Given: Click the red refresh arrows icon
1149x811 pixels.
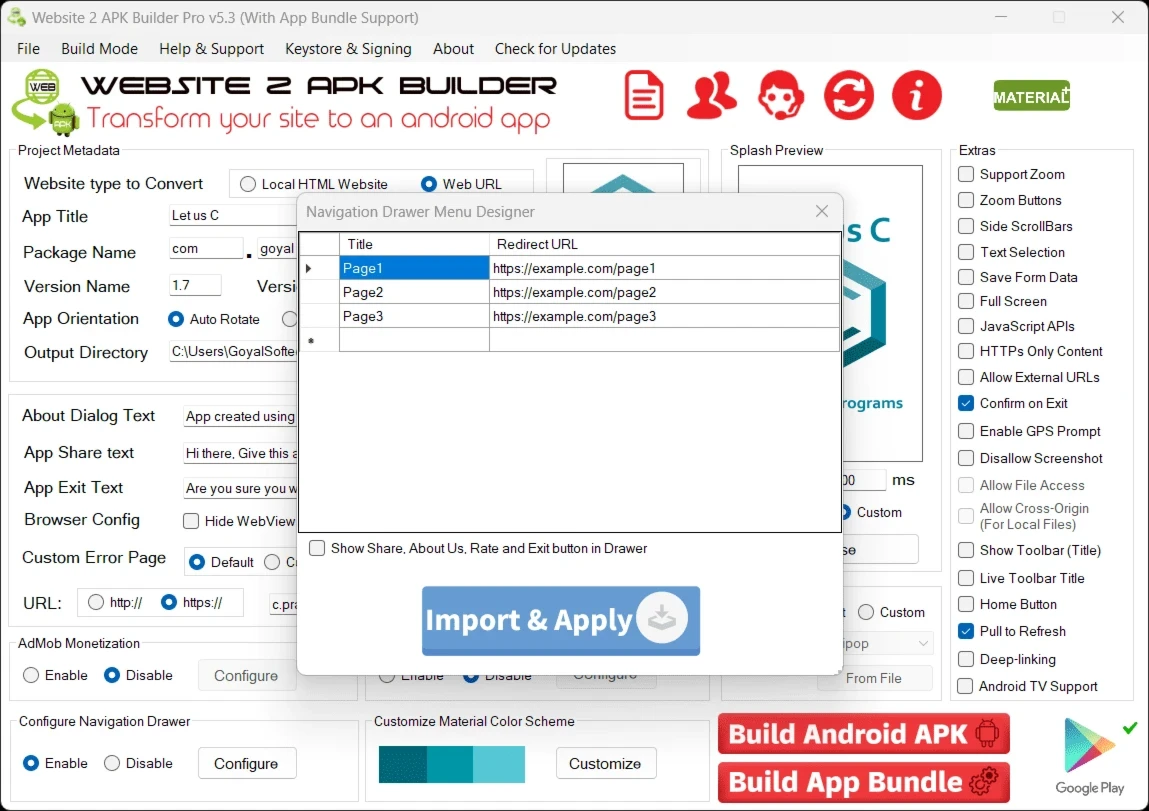Looking at the screenshot, I should [x=849, y=95].
